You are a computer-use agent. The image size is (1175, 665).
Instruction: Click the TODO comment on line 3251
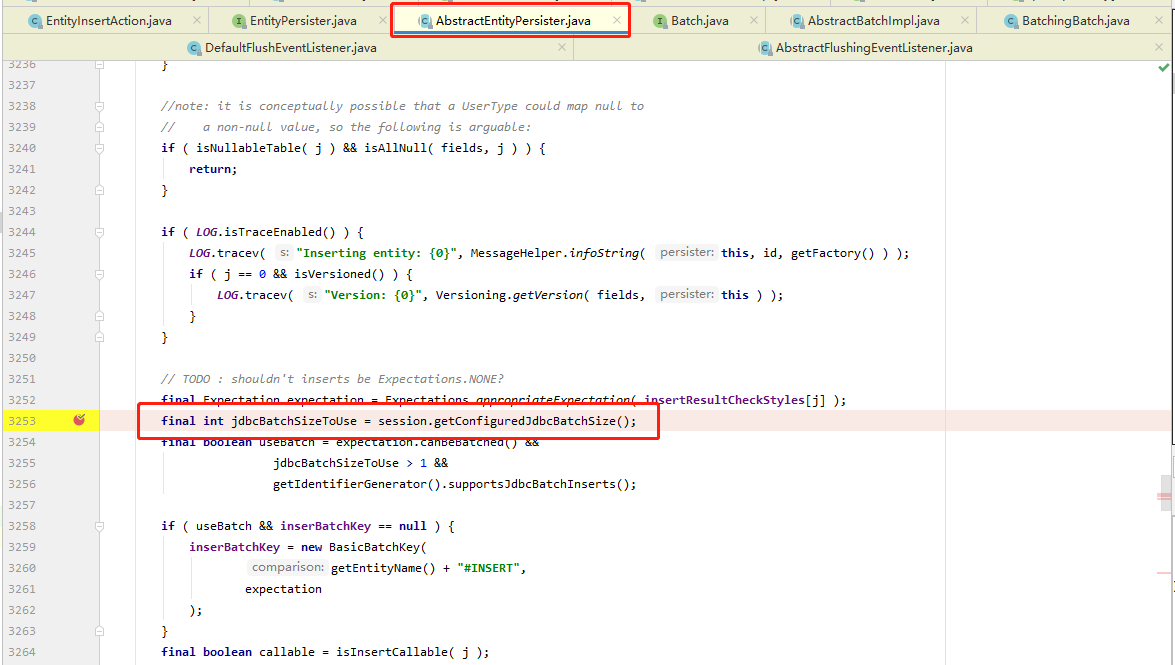point(332,379)
